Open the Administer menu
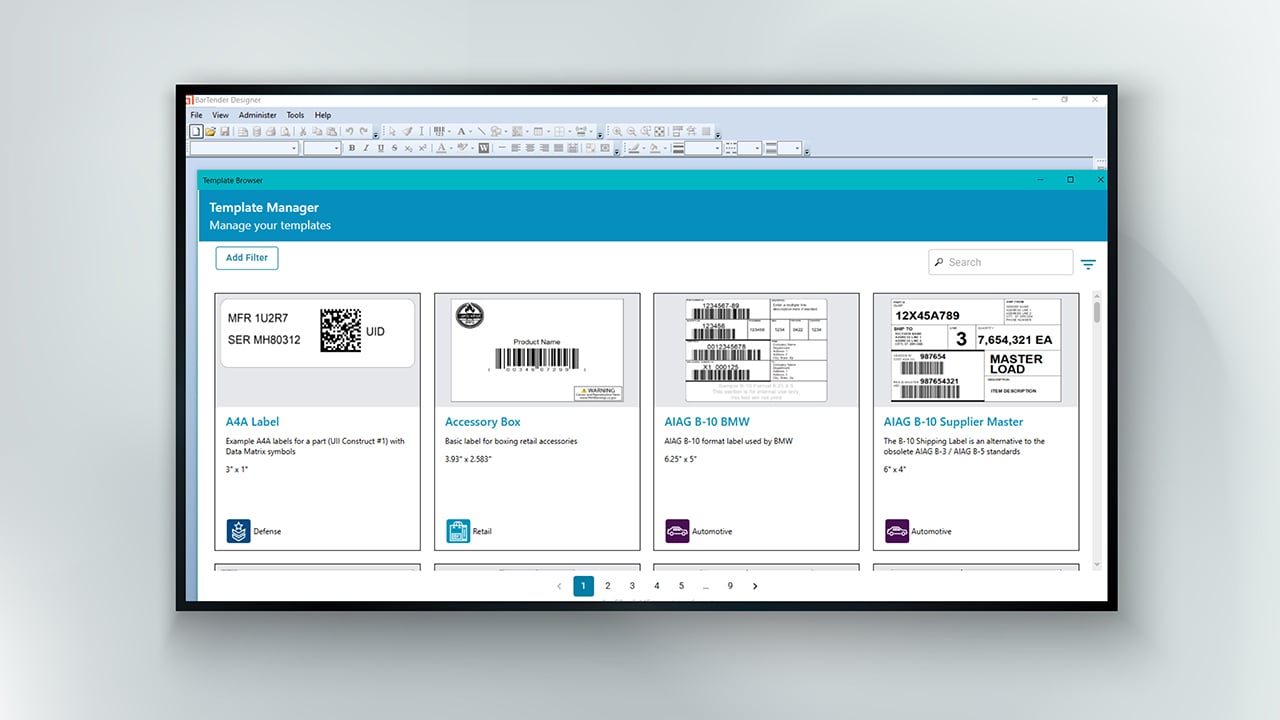 [257, 115]
